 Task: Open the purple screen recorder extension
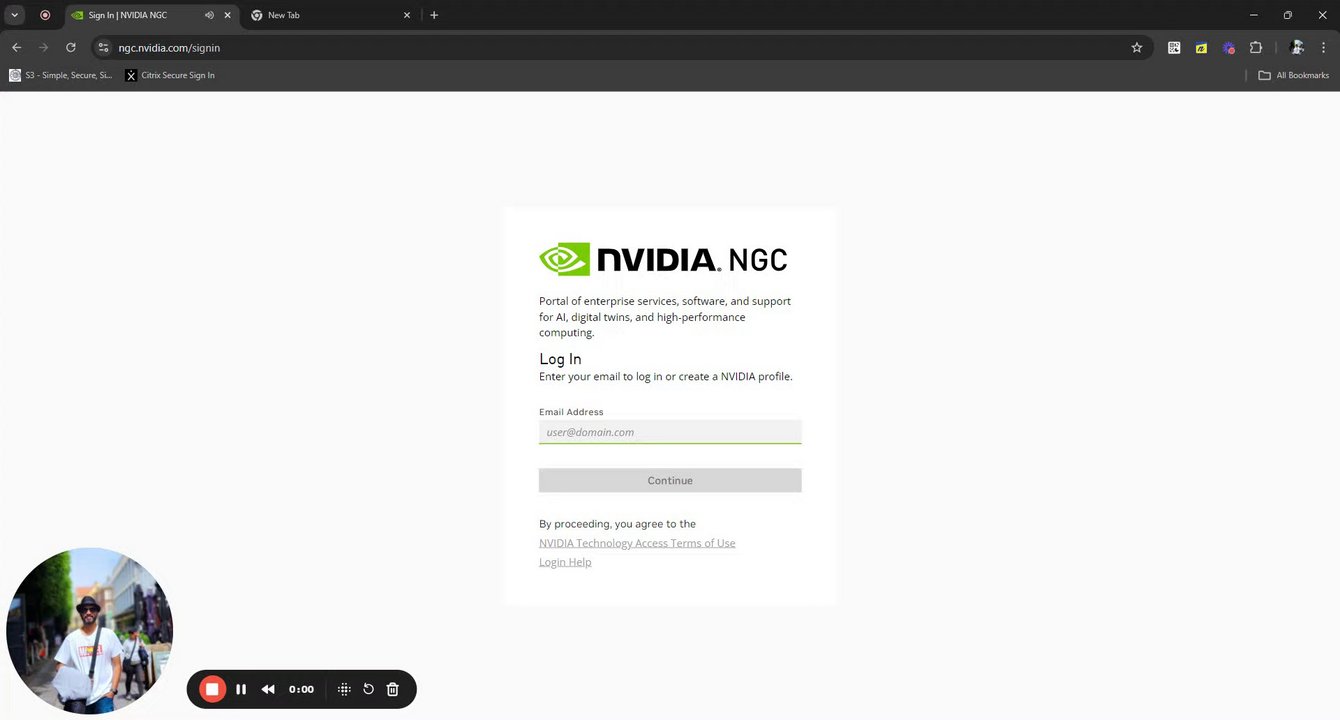click(x=1228, y=47)
